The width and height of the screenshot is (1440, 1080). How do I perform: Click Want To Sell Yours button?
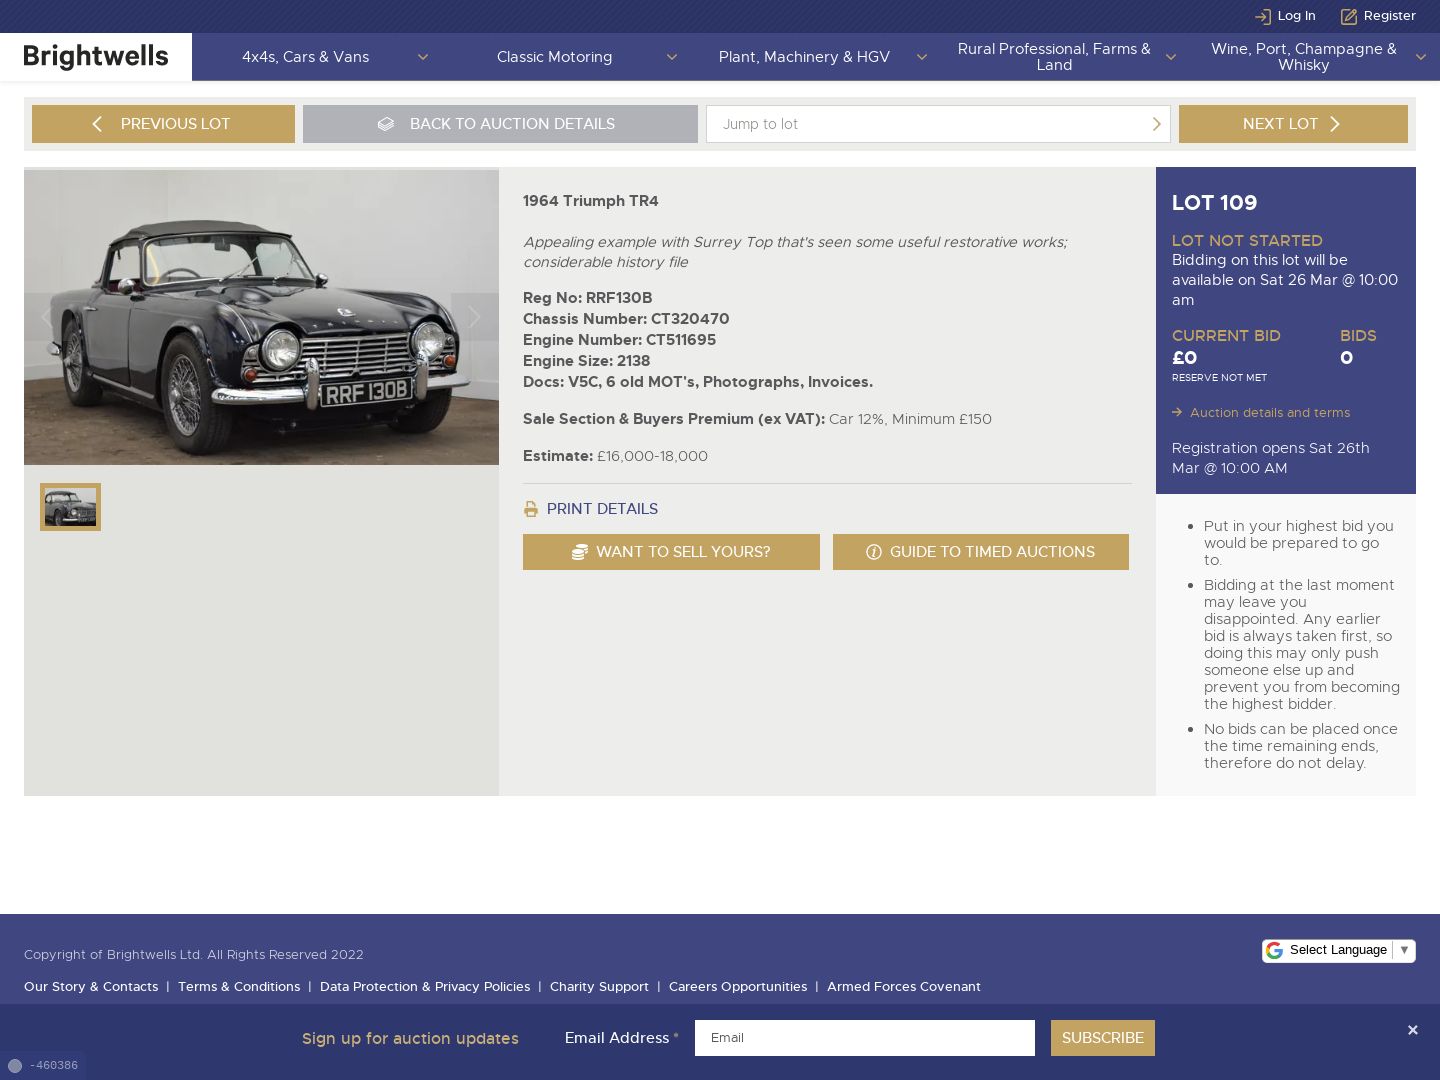pyautogui.click(x=671, y=552)
